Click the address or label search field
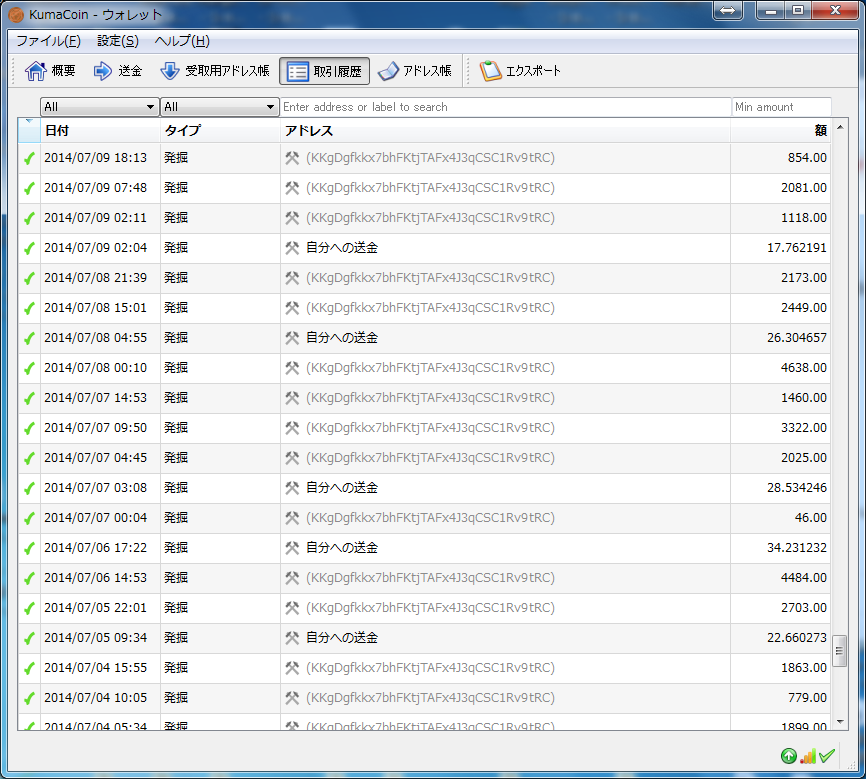 click(x=505, y=107)
